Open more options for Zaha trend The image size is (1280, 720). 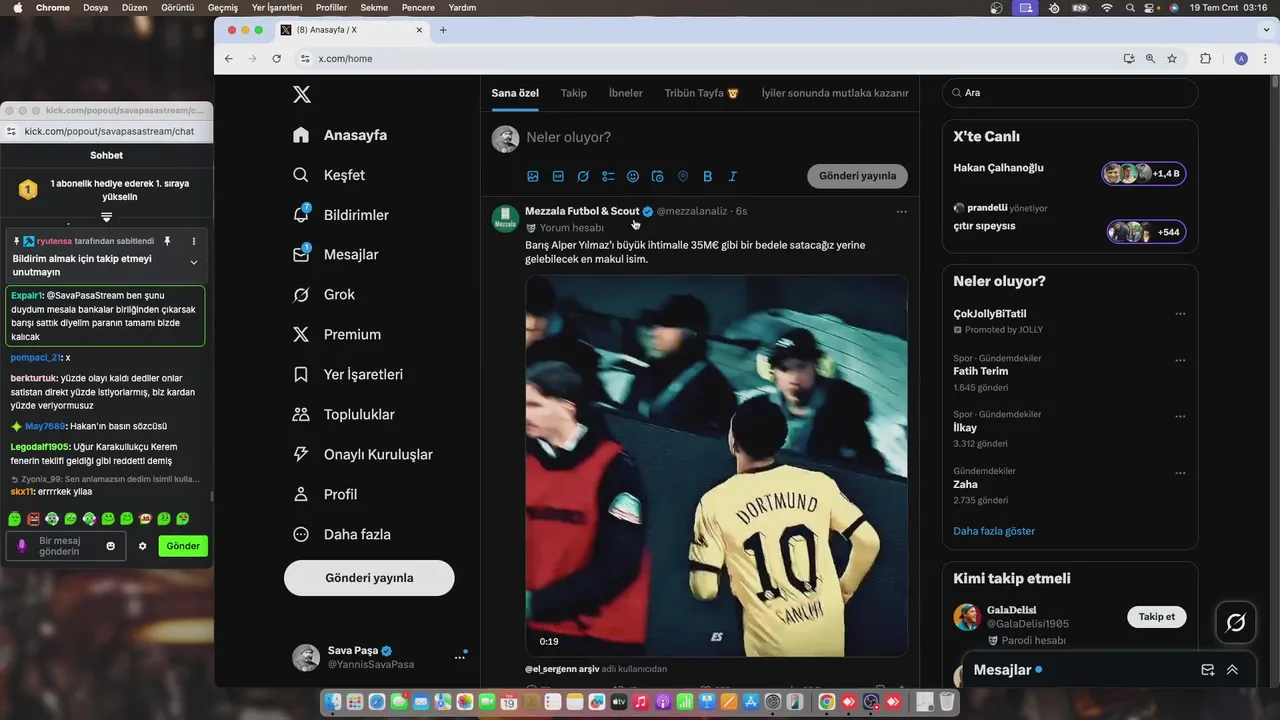[x=1180, y=472]
